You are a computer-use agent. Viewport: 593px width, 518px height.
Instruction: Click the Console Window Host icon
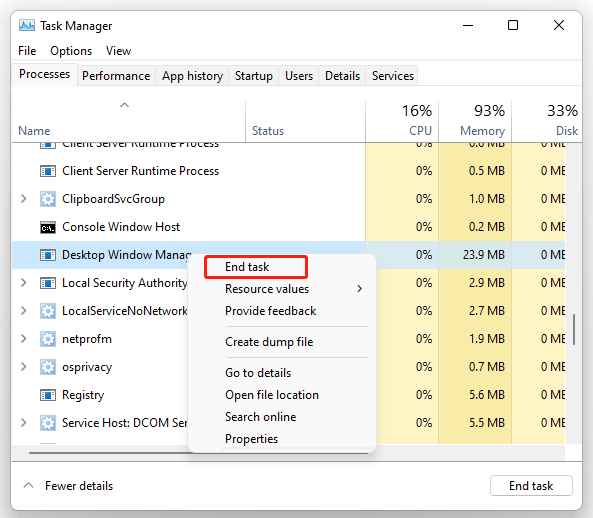[x=48, y=227]
